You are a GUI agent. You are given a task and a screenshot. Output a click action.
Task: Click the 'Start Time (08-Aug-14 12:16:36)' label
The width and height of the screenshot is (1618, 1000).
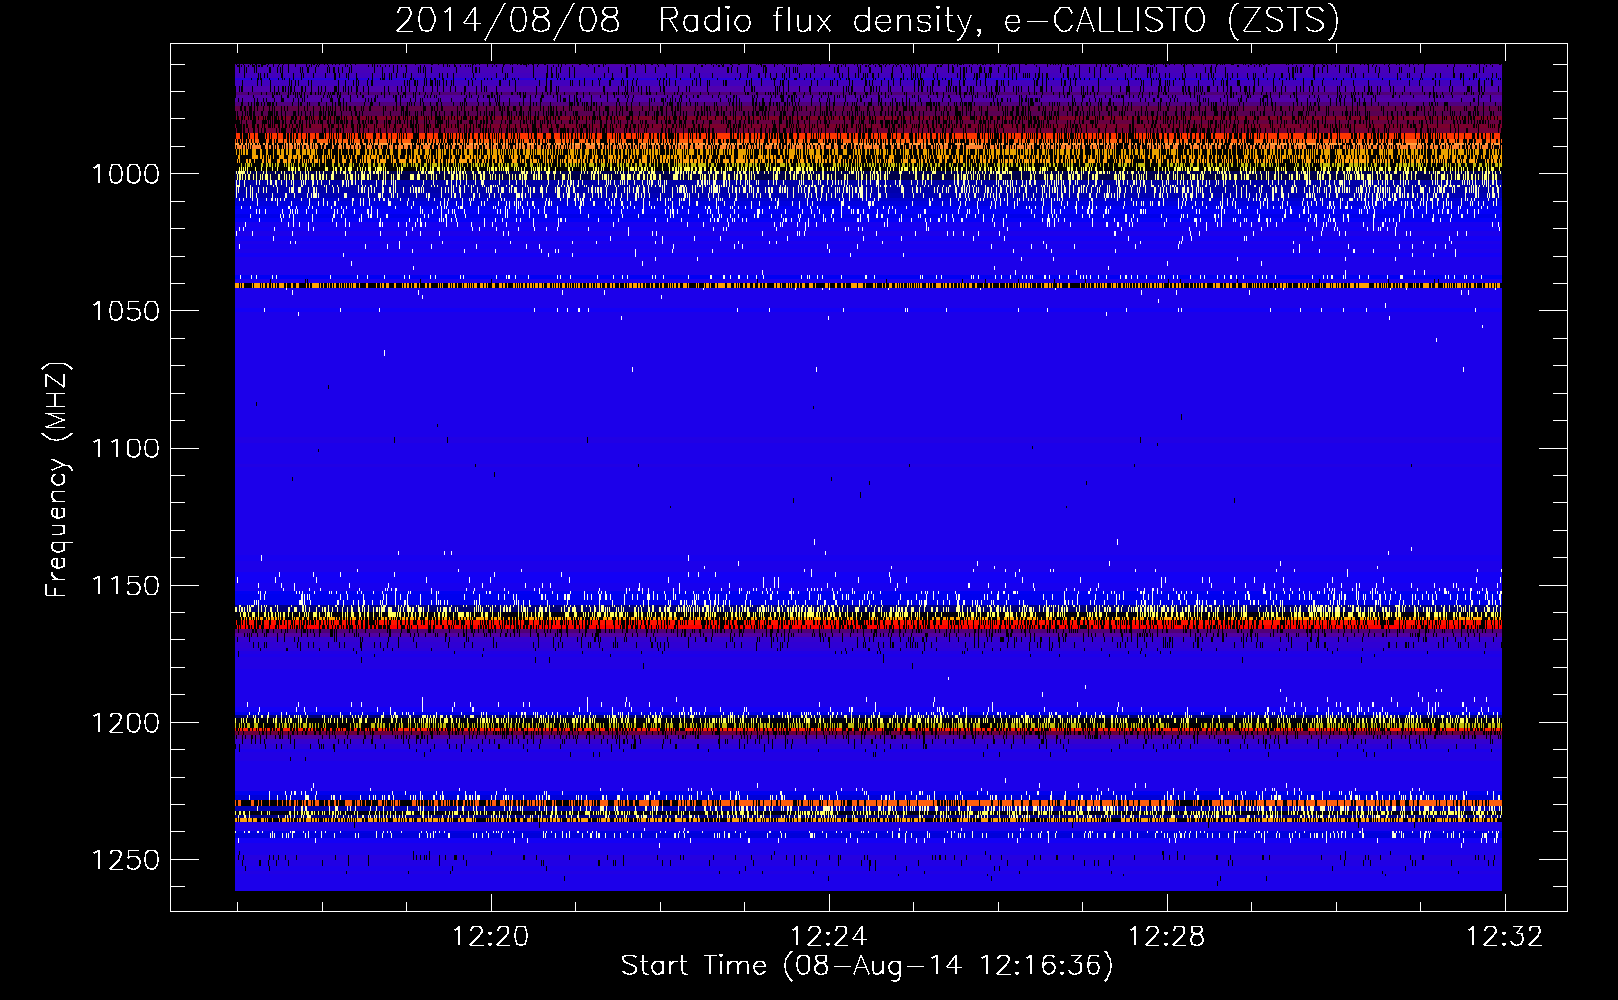pos(867,966)
